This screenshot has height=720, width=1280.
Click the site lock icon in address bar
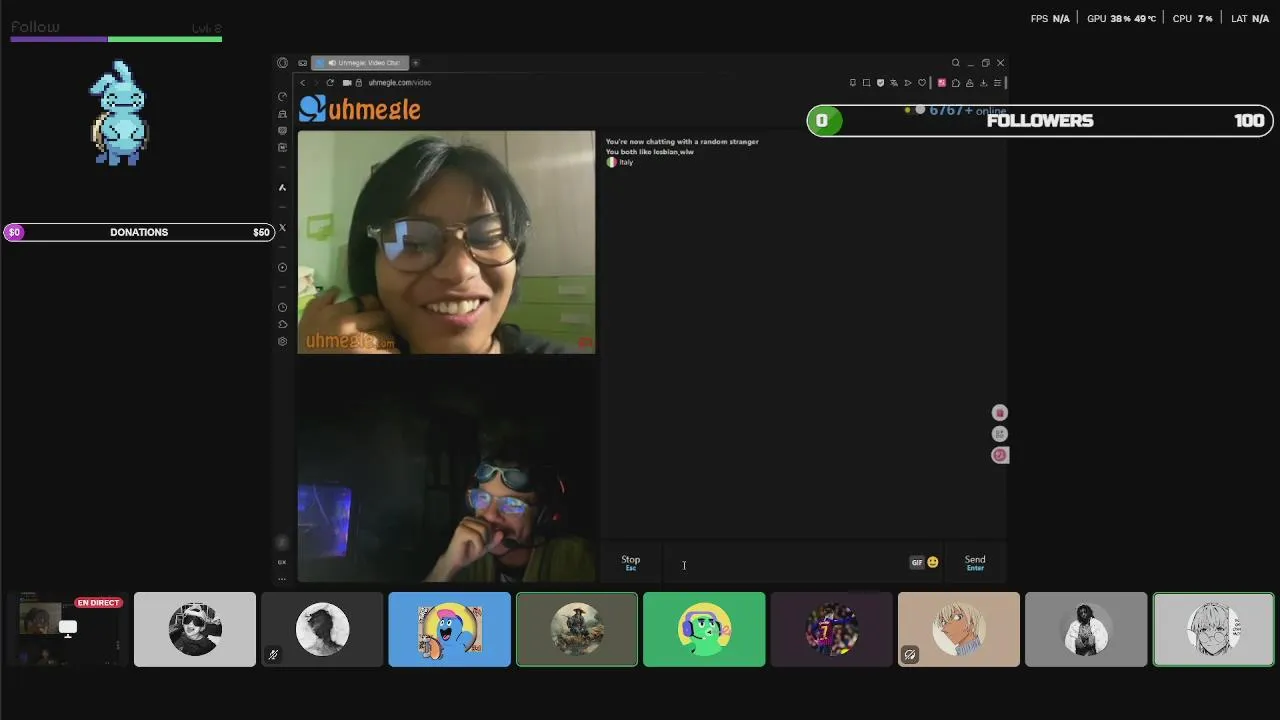coord(360,83)
